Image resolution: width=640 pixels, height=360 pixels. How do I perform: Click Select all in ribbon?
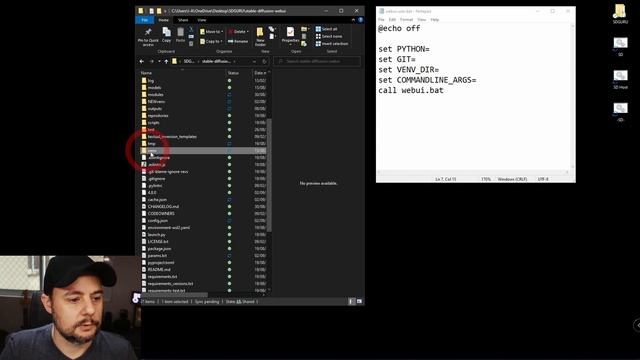coord(327,29)
